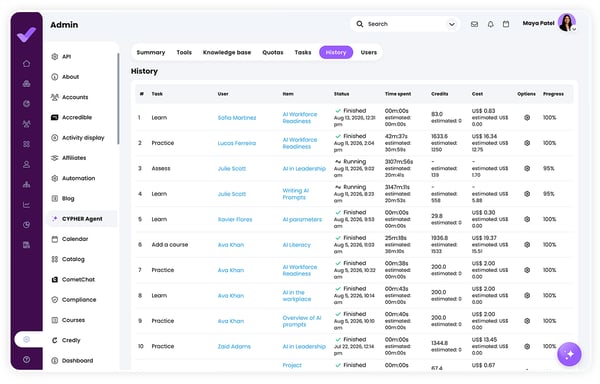Open Overview of AI prompts link

point(302,321)
